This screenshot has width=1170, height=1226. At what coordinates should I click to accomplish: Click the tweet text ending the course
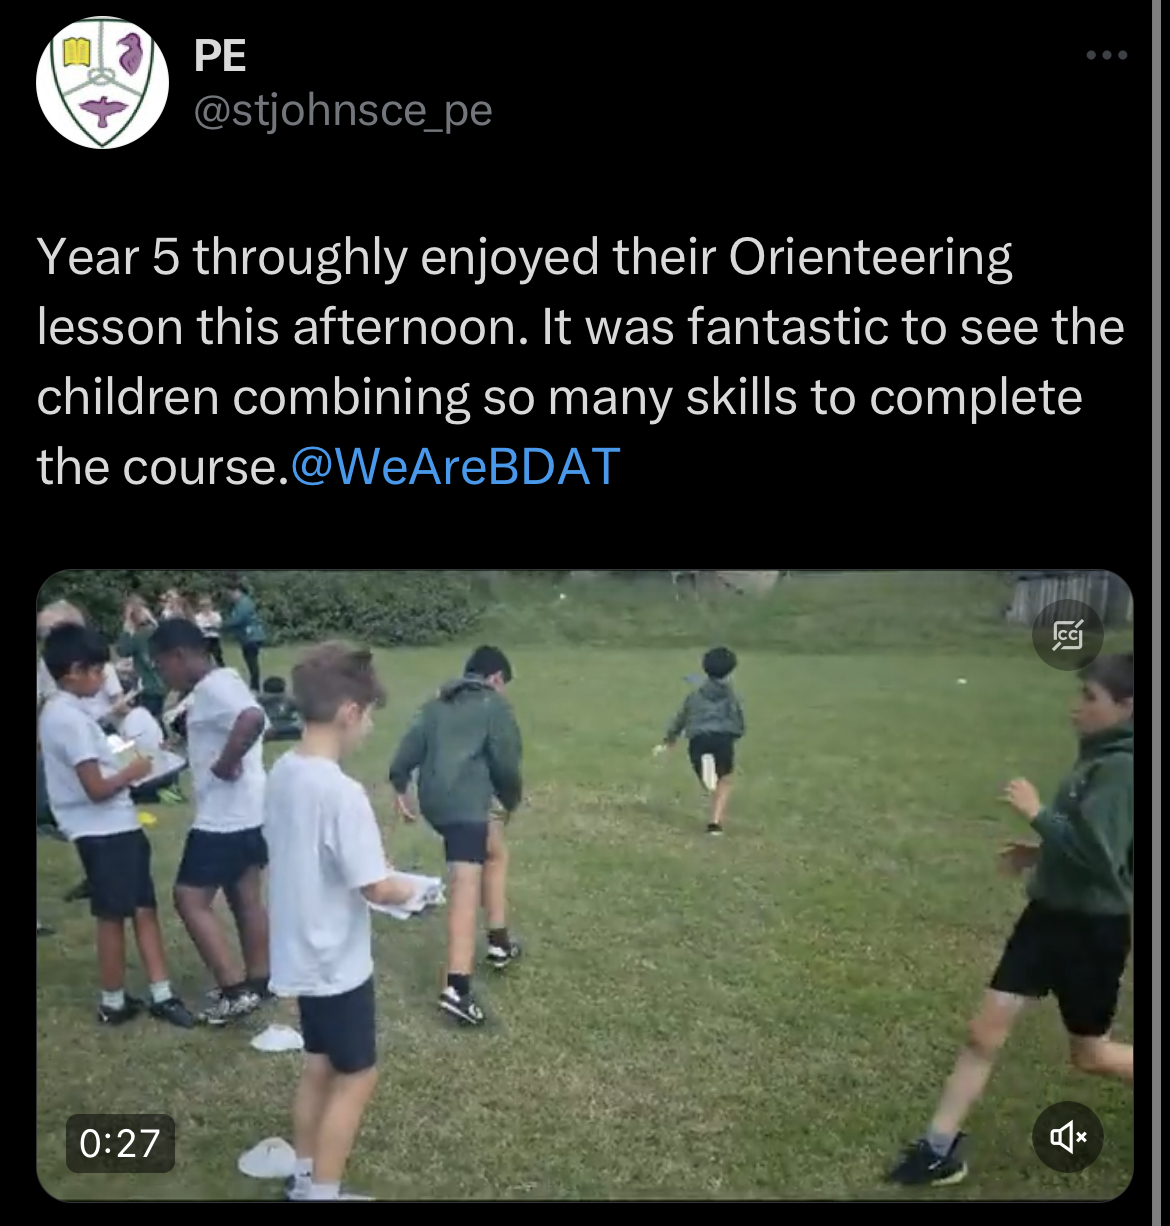coord(163,467)
